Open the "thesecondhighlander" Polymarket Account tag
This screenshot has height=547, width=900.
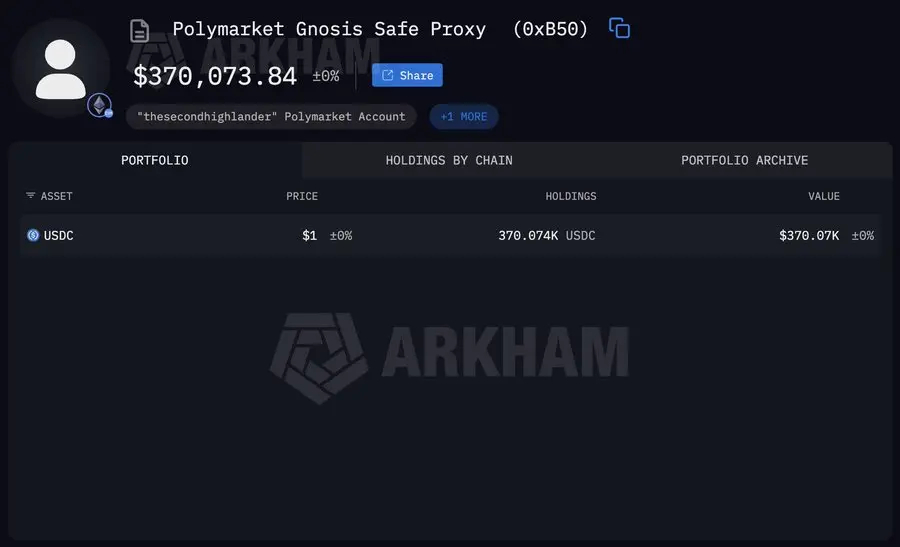pos(271,117)
